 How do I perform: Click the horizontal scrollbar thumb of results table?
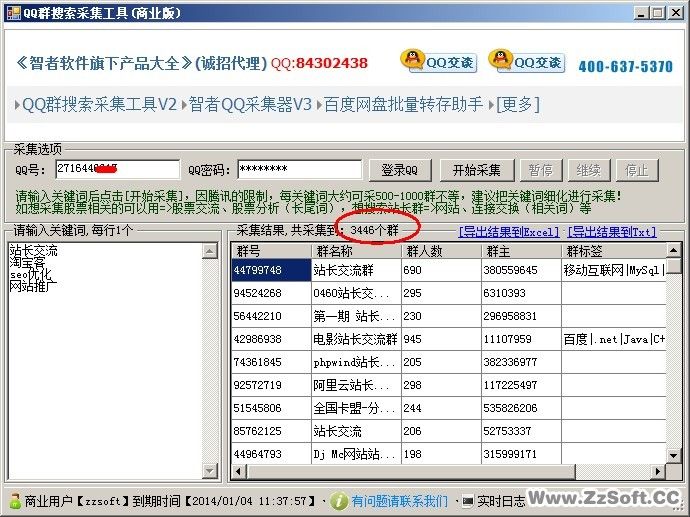(411, 471)
